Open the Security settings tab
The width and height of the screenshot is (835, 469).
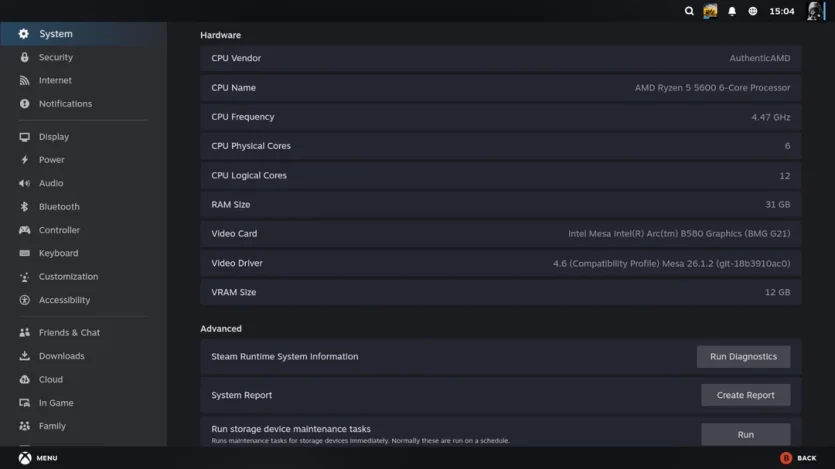[83, 57]
